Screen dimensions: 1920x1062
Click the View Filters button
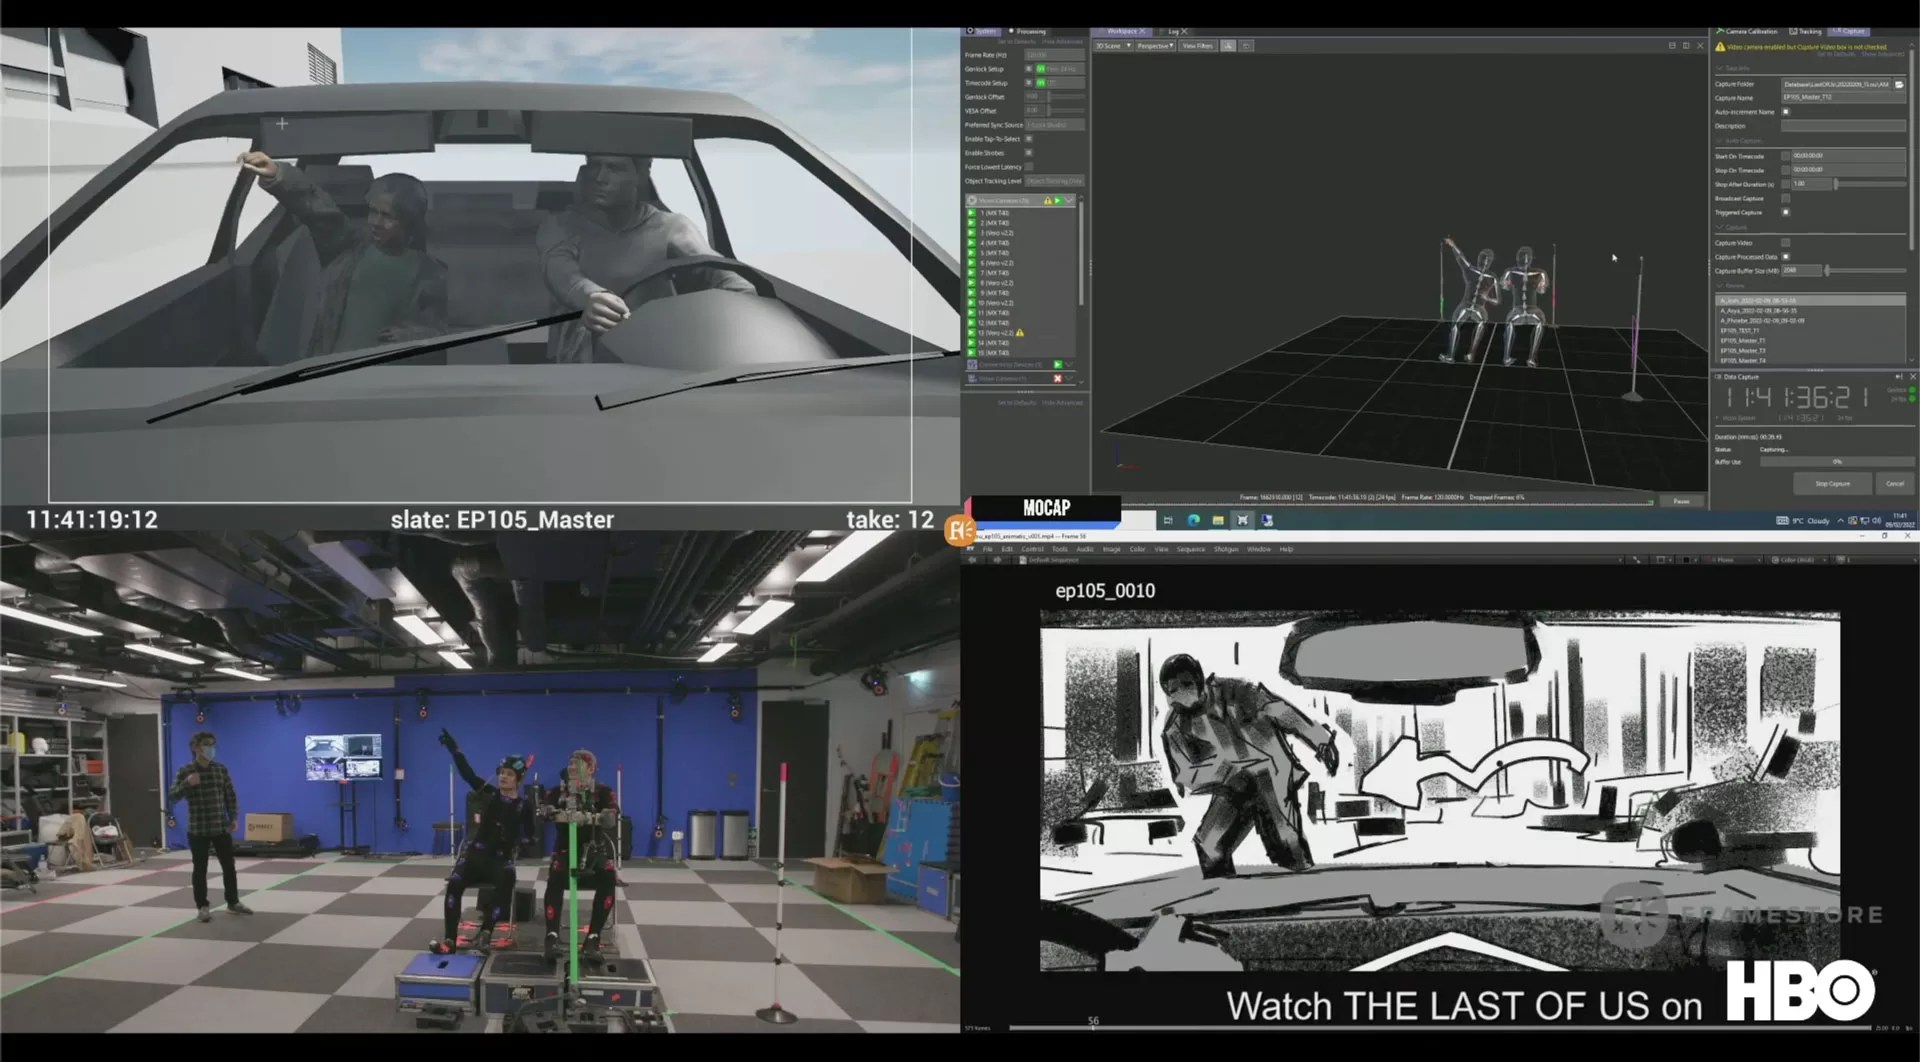pos(1198,46)
